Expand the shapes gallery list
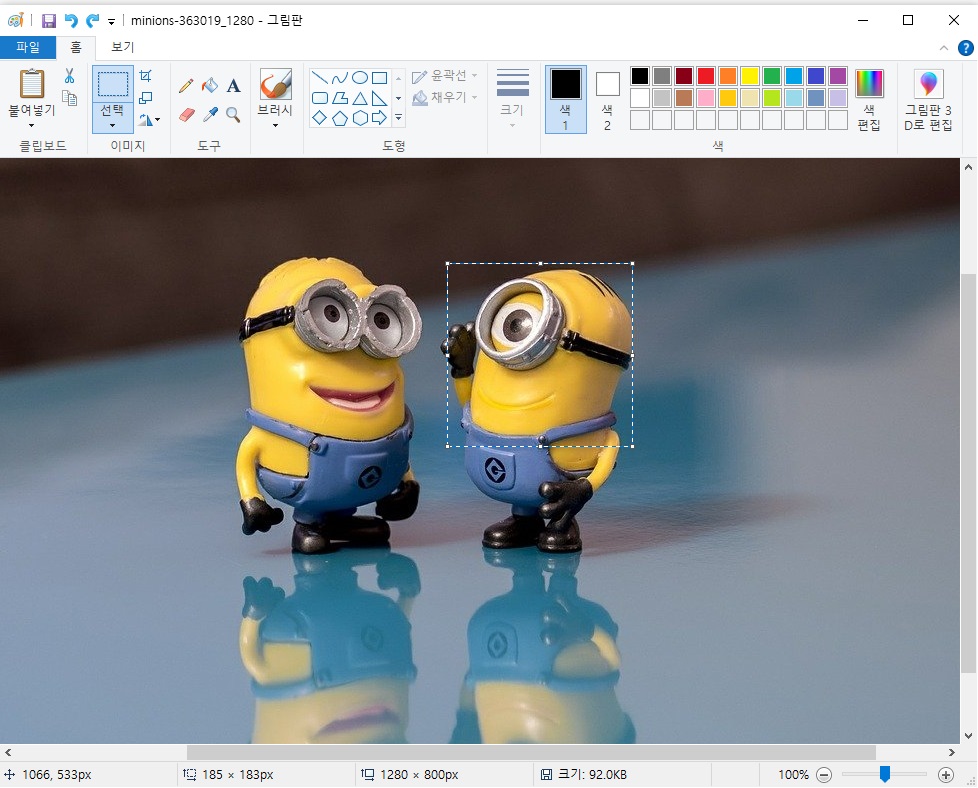The height and width of the screenshot is (788, 978). (x=399, y=117)
